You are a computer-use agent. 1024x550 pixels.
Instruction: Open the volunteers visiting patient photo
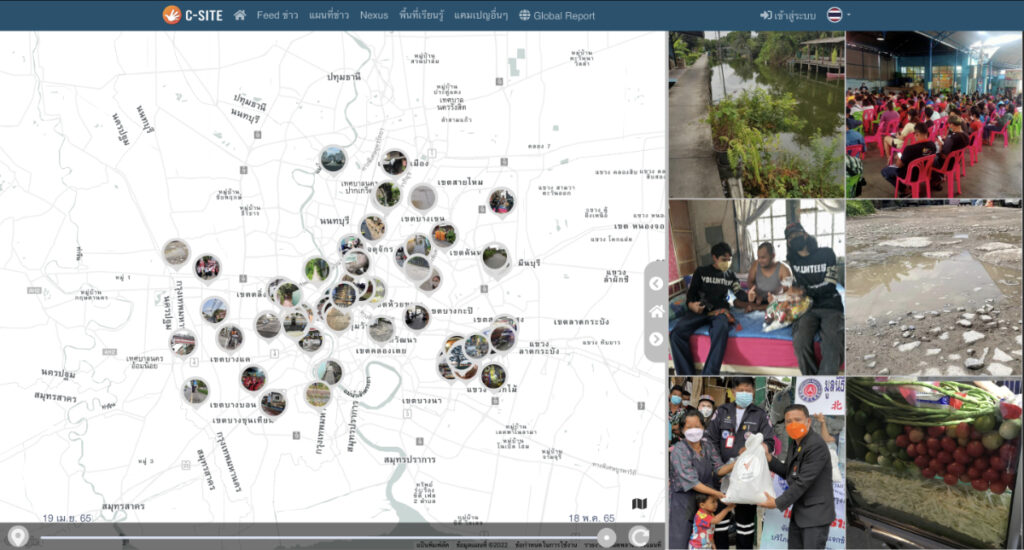(756, 287)
